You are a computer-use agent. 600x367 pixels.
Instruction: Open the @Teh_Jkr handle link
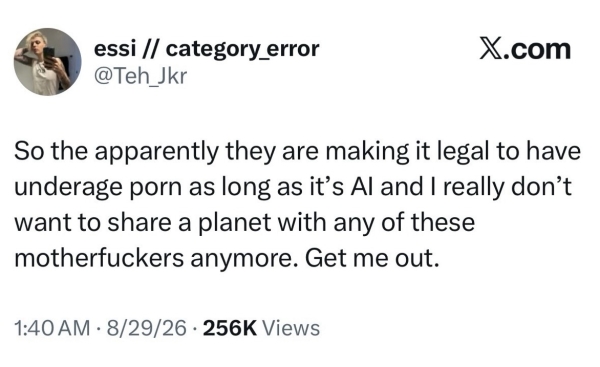coord(140,76)
